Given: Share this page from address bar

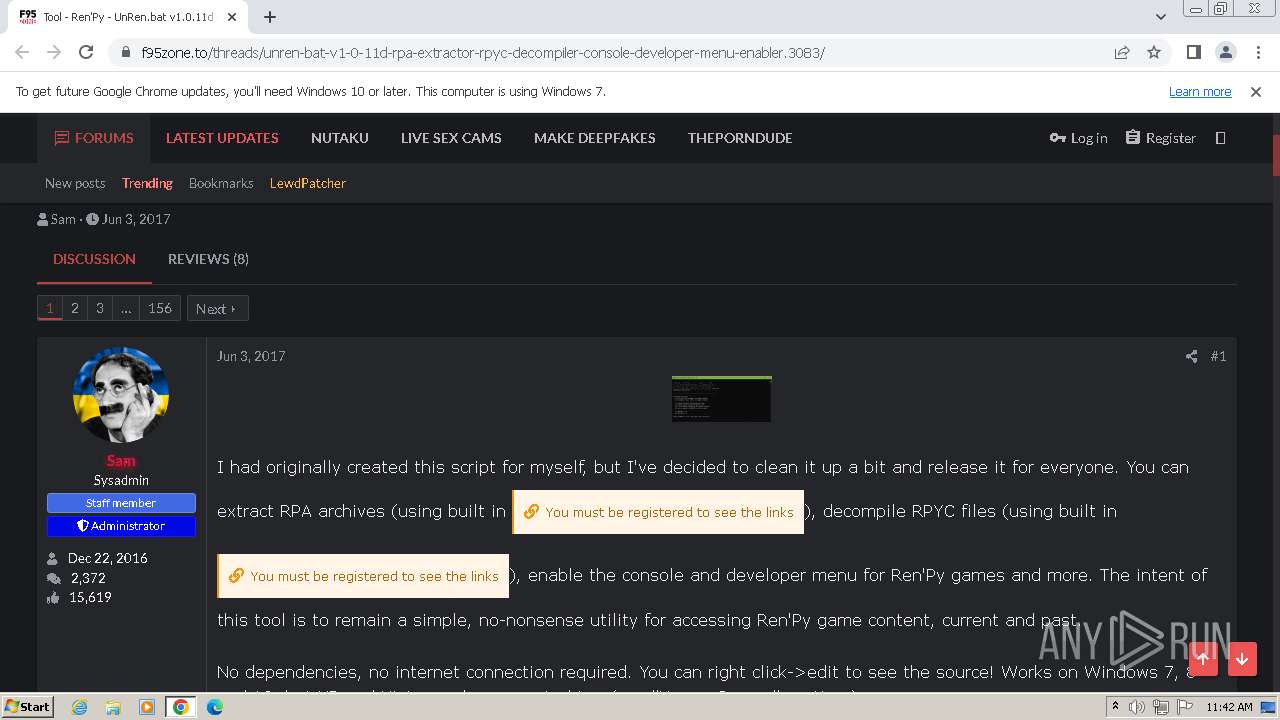Looking at the screenshot, I should (1122, 52).
